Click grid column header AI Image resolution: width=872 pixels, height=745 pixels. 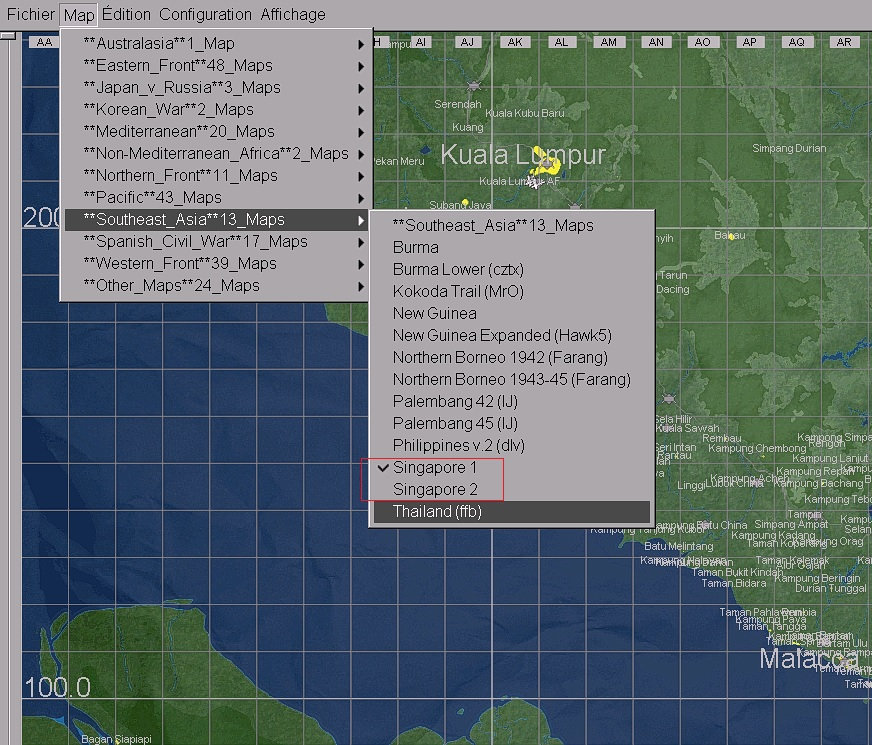tap(420, 42)
